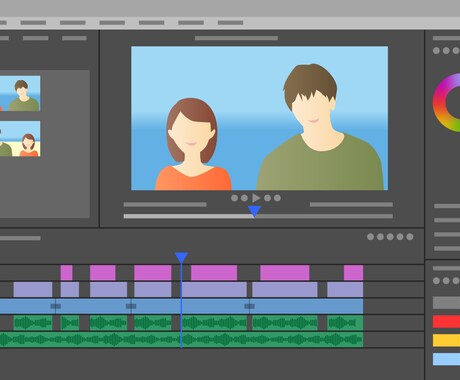This screenshot has width=460, height=380.
Task: Select the media thumbnail showing the man alone
Action: [20, 94]
